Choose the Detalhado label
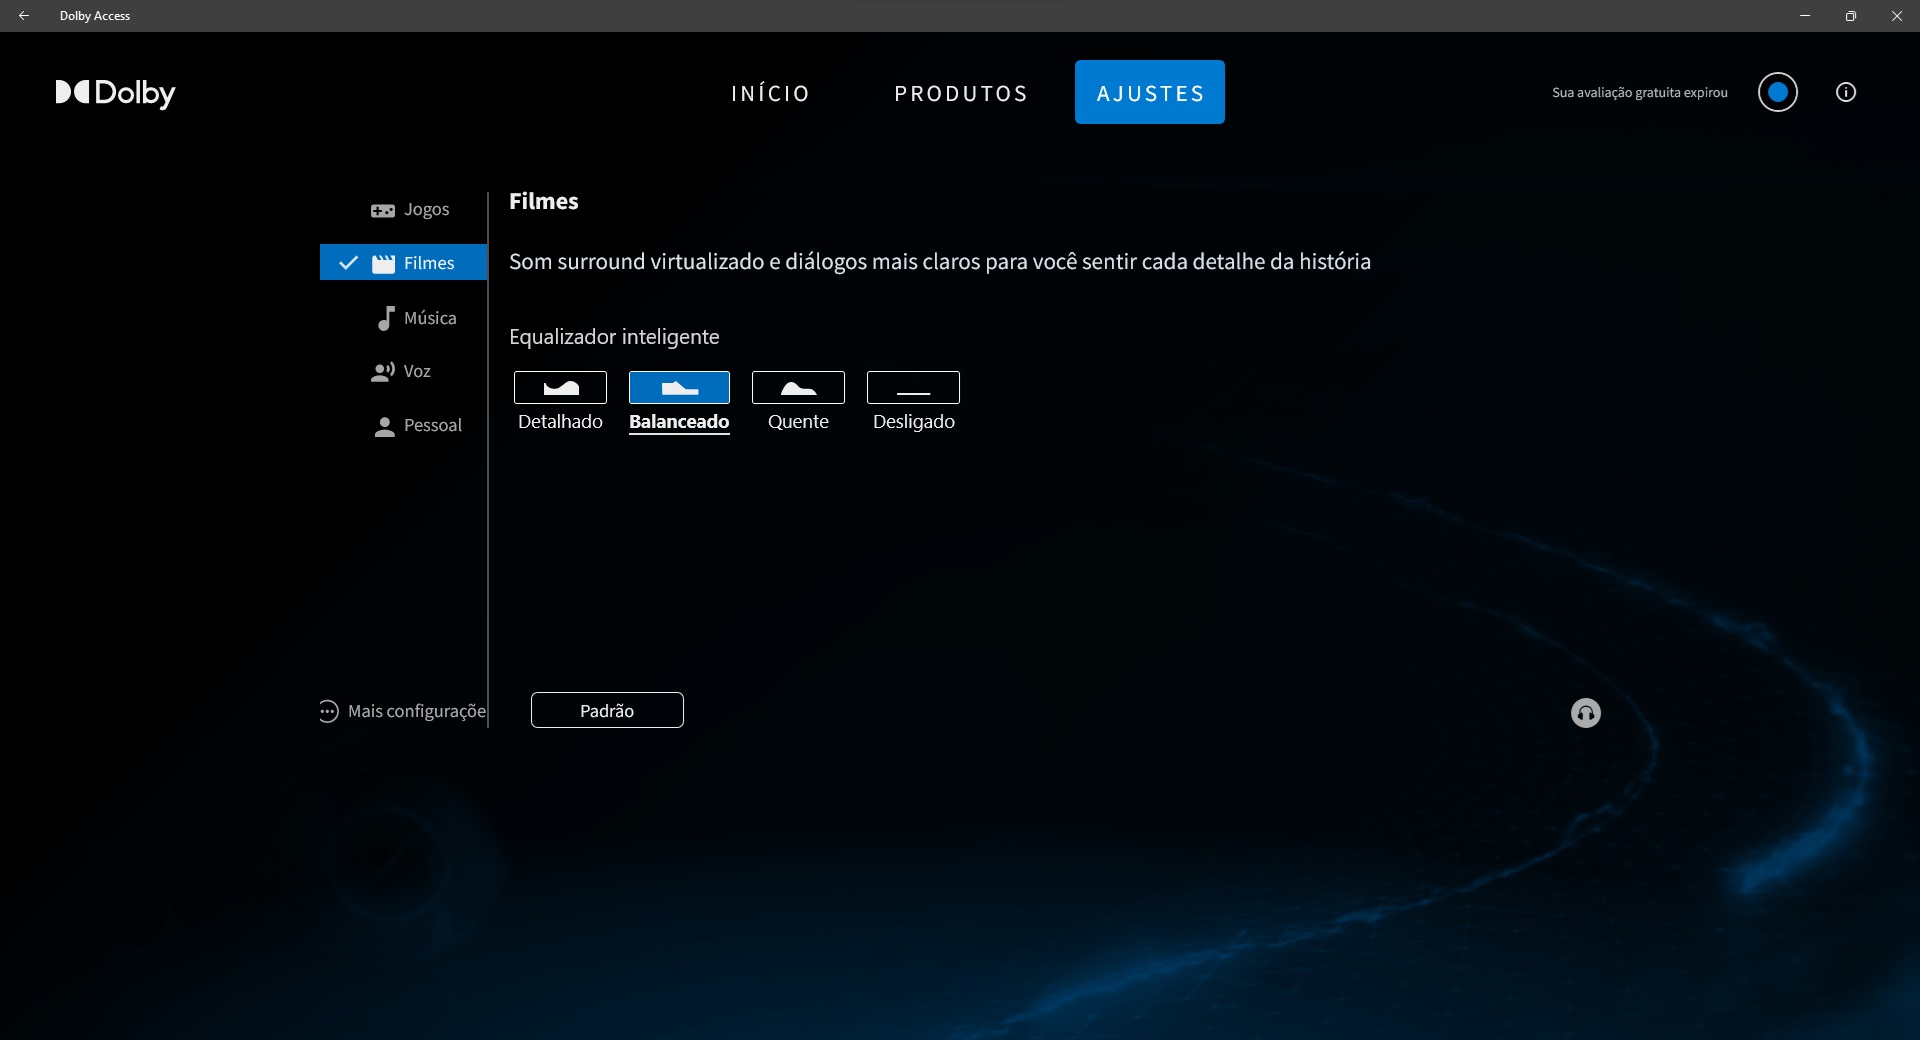 point(560,421)
